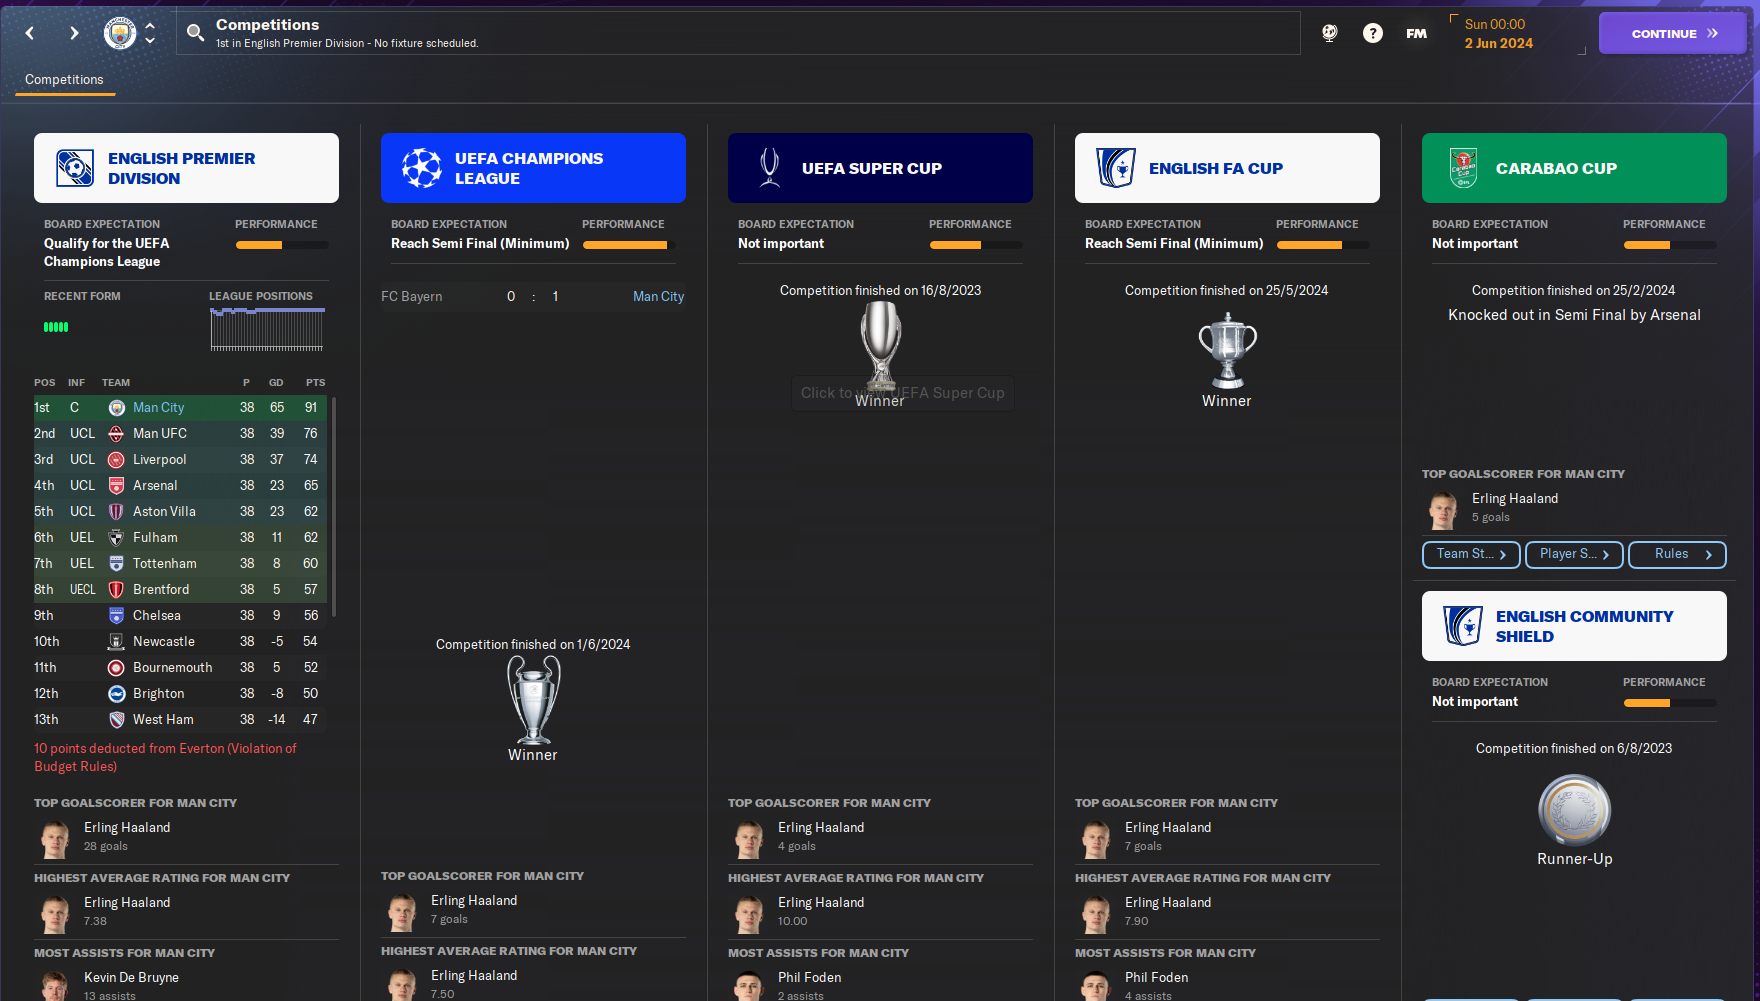Expand the Player Stats button in Carabao Cup
The width and height of the screenshot is (1760, 1001).
point(1574,554)
